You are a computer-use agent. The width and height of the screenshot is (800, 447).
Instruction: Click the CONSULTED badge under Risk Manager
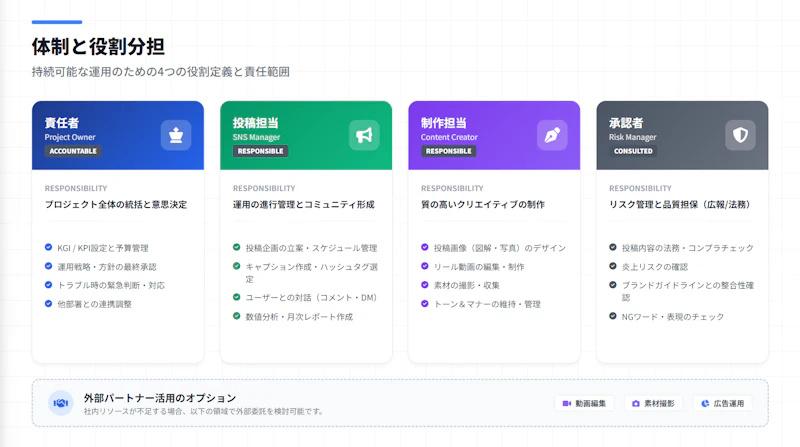[x=633, y=151]
